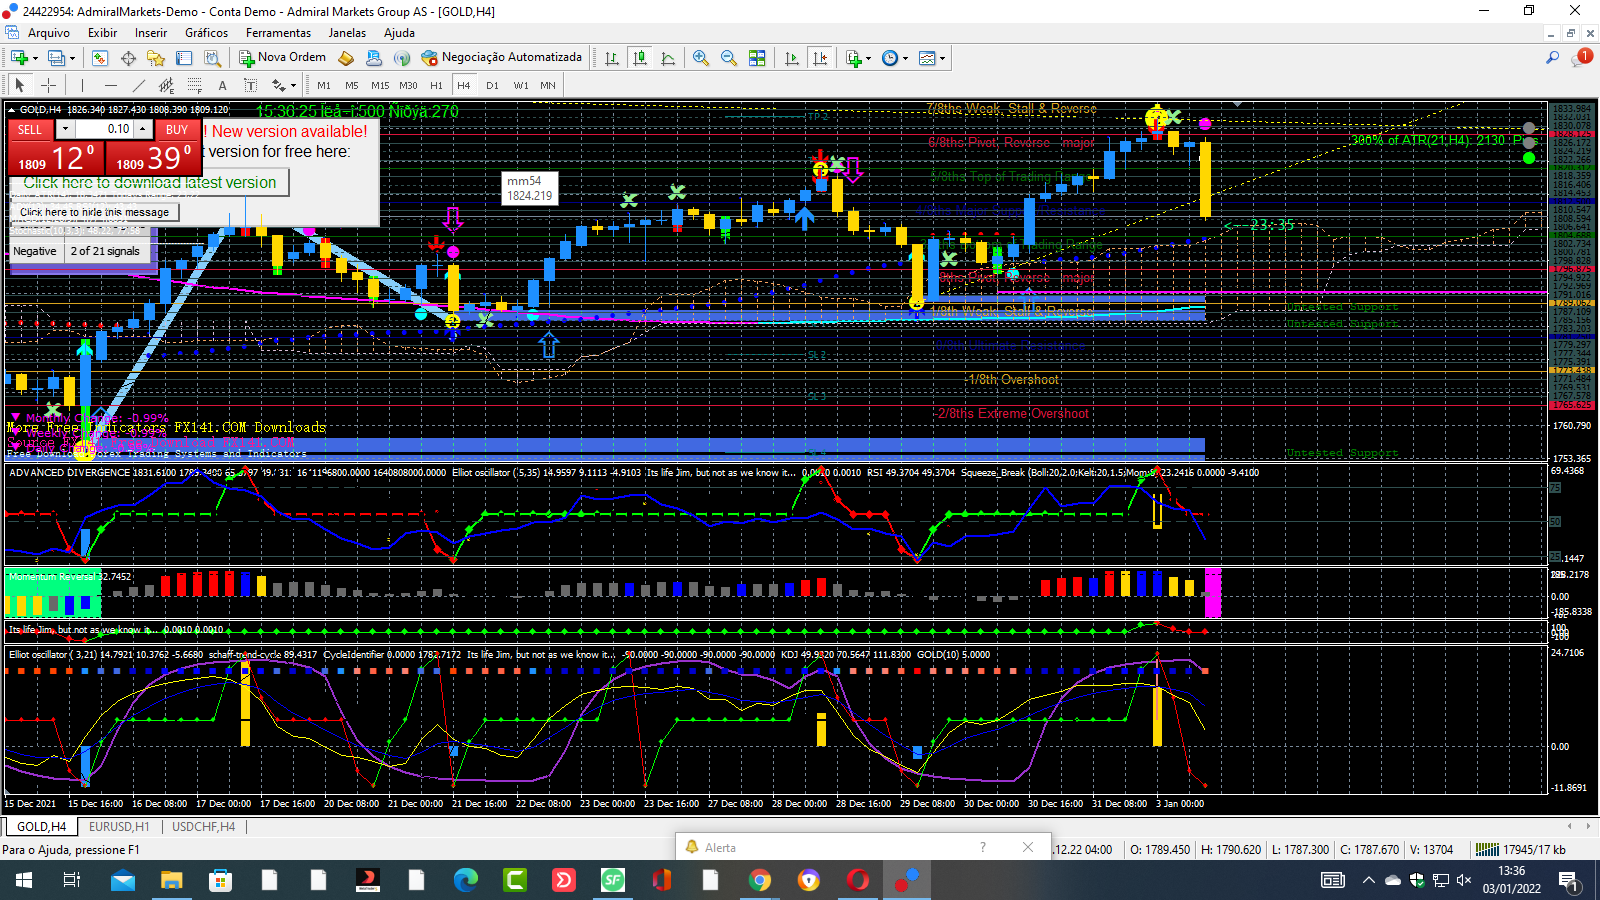Click 'Click here to hide this message'
1600x900 pixels.
tap(94, 212)
